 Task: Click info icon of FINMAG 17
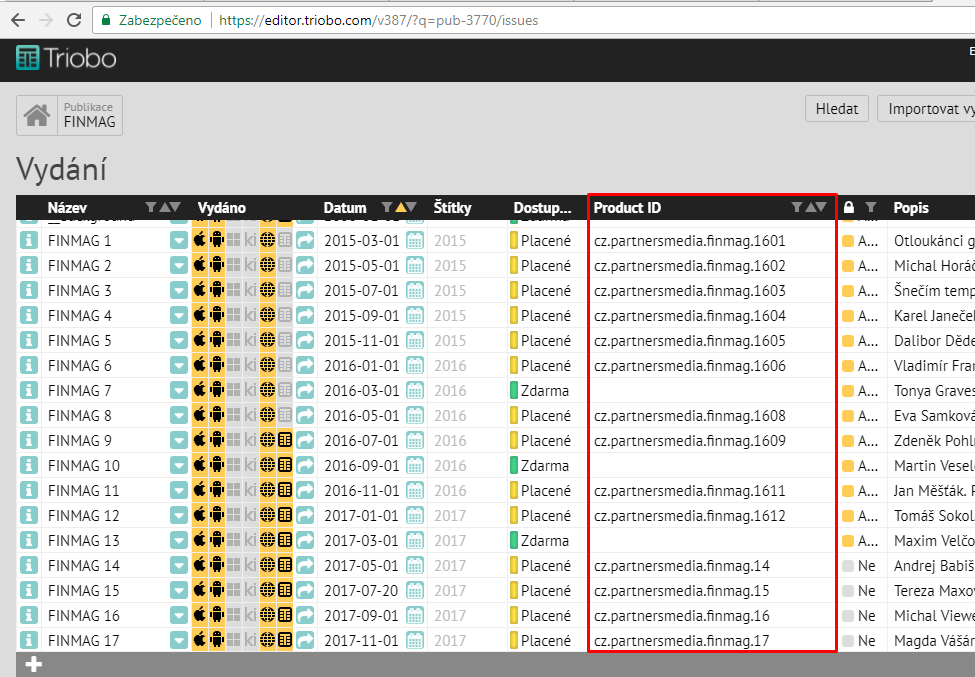(x=29, y=640)
